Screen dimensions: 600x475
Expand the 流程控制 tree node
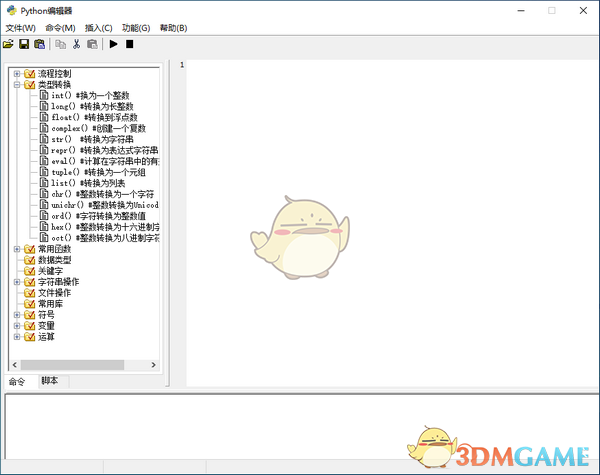pos(17,73)
